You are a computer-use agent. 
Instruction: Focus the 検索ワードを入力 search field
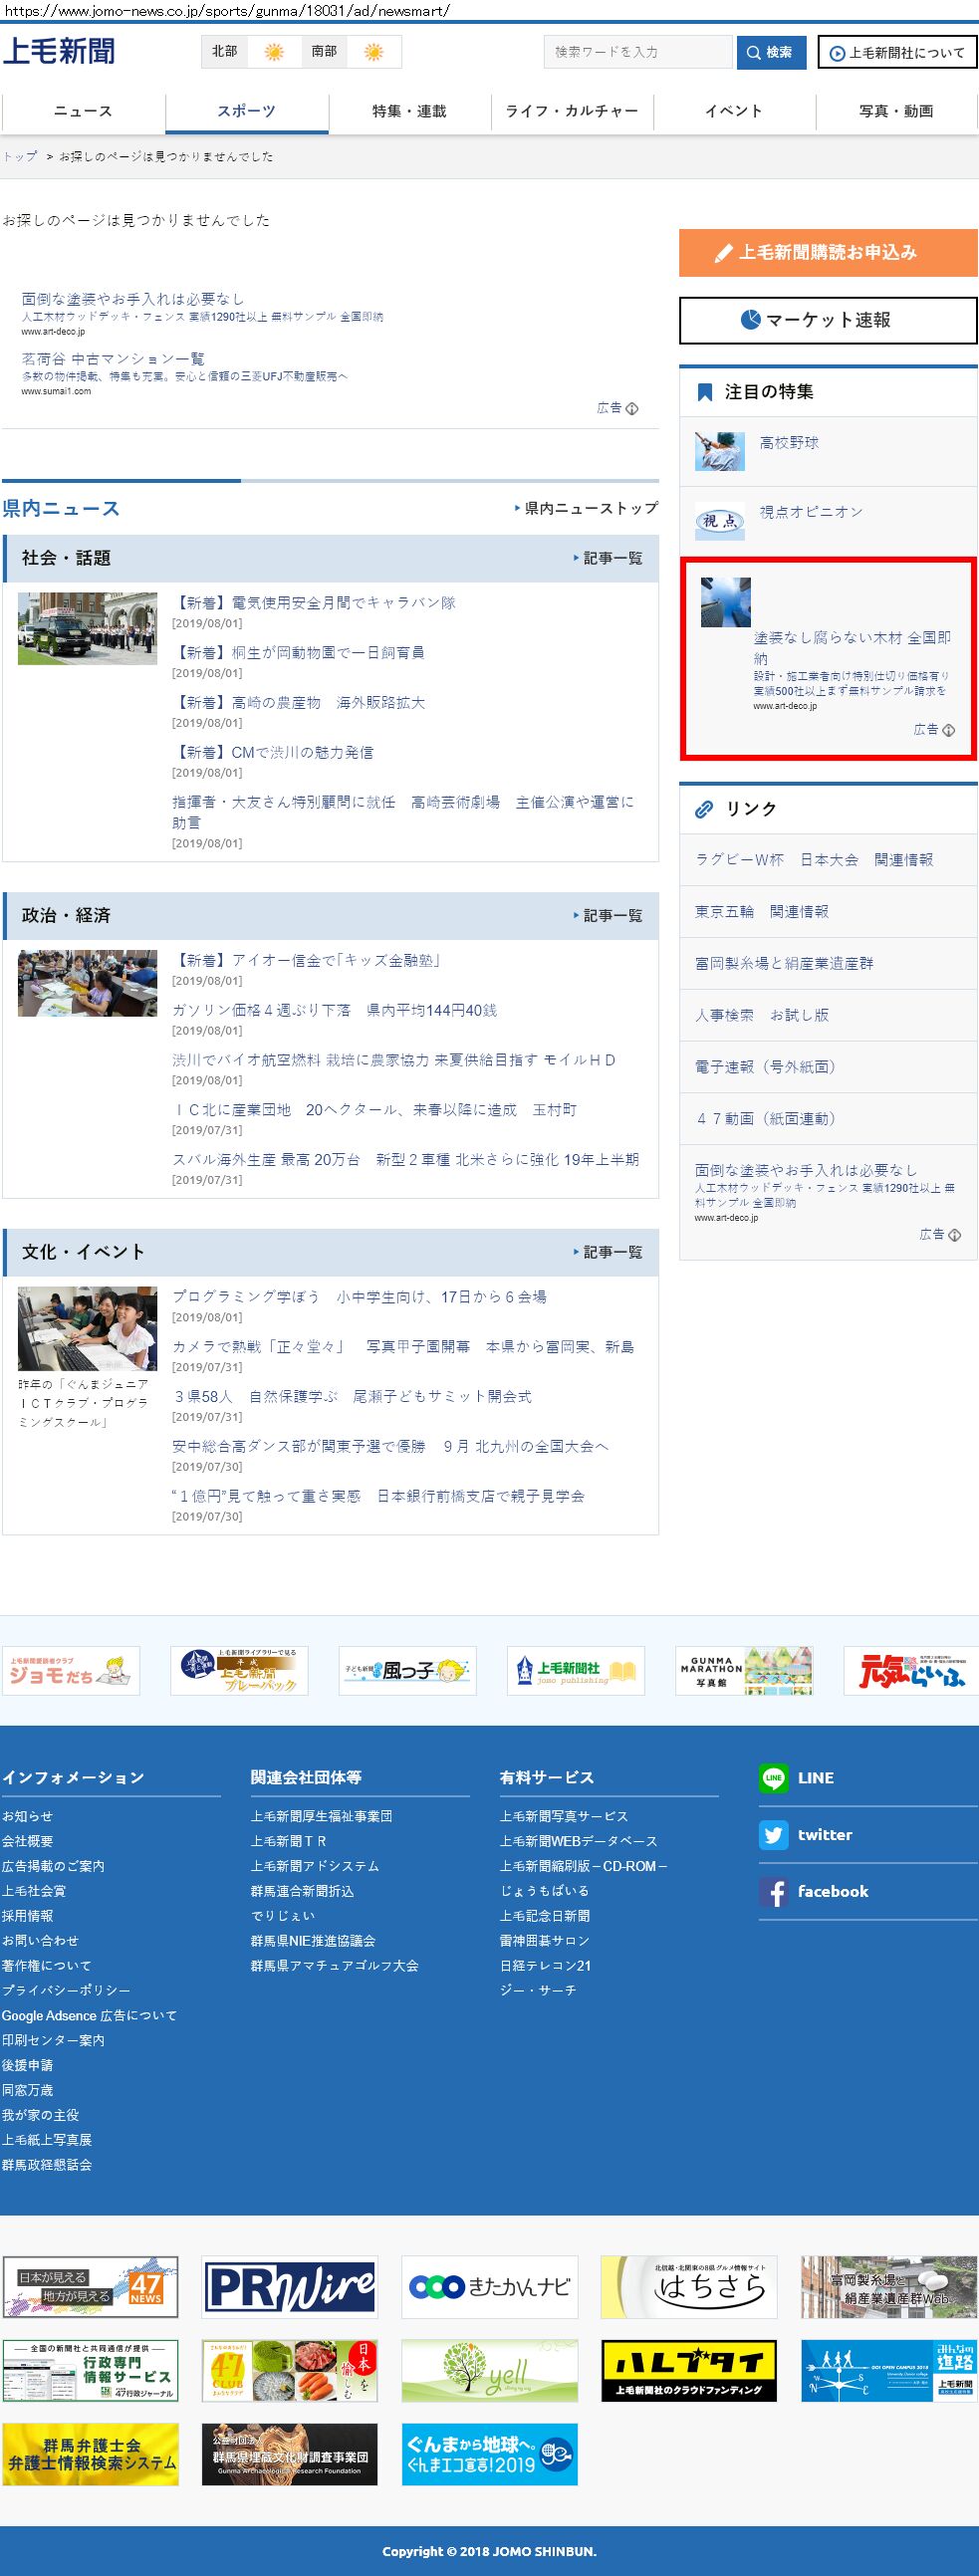pyautogui.click(x=638, y=52)
